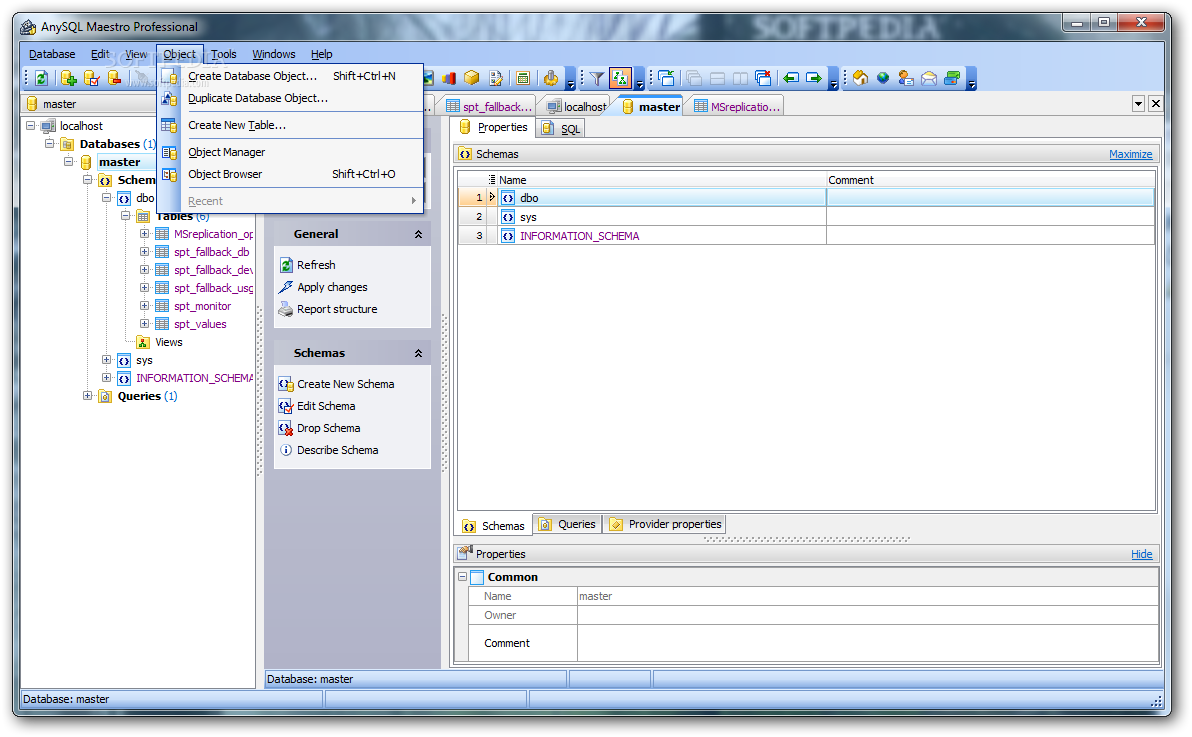Image resolution: width=1192 pixels, height=737 pixels.
Task: Click the yellow cube toolbar icon
Action: point(472,78)
